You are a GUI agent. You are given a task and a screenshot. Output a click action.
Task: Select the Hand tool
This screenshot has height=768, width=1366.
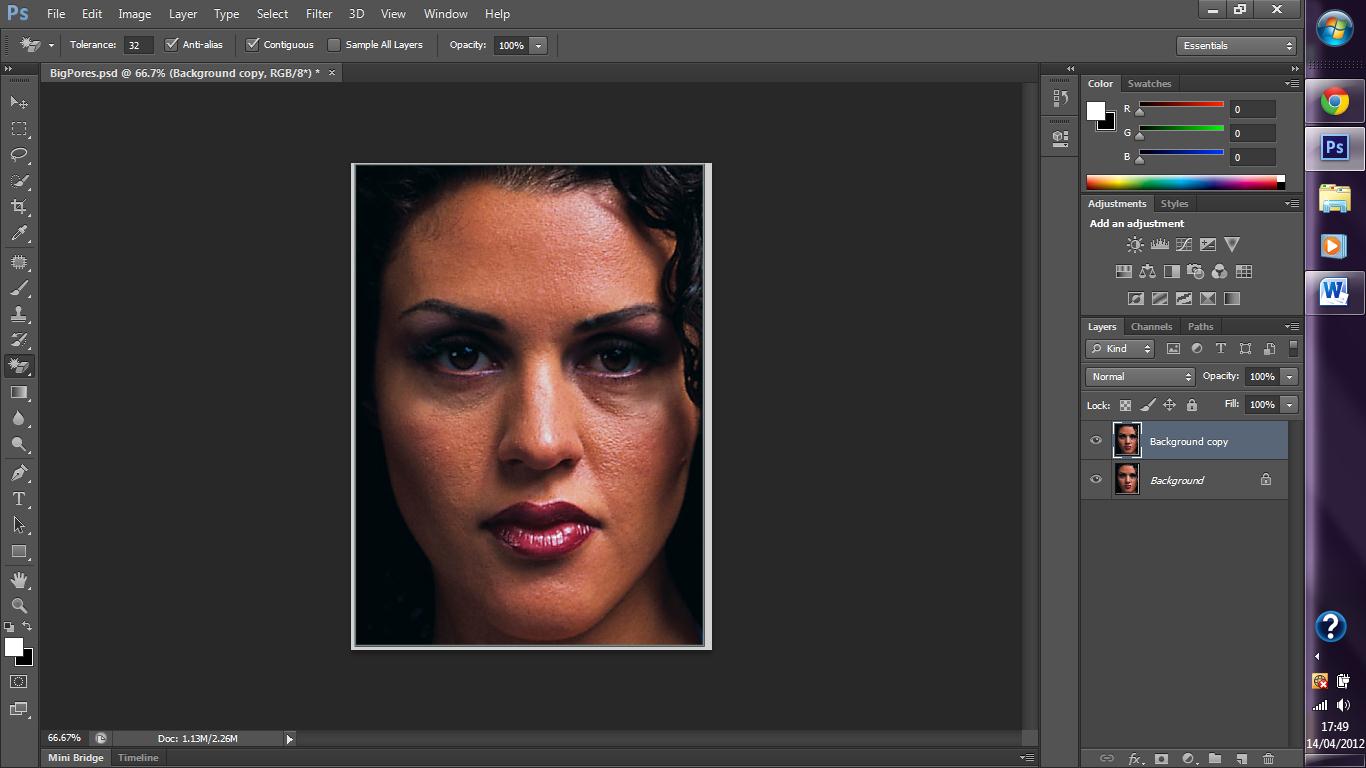(x=19, y=580)
